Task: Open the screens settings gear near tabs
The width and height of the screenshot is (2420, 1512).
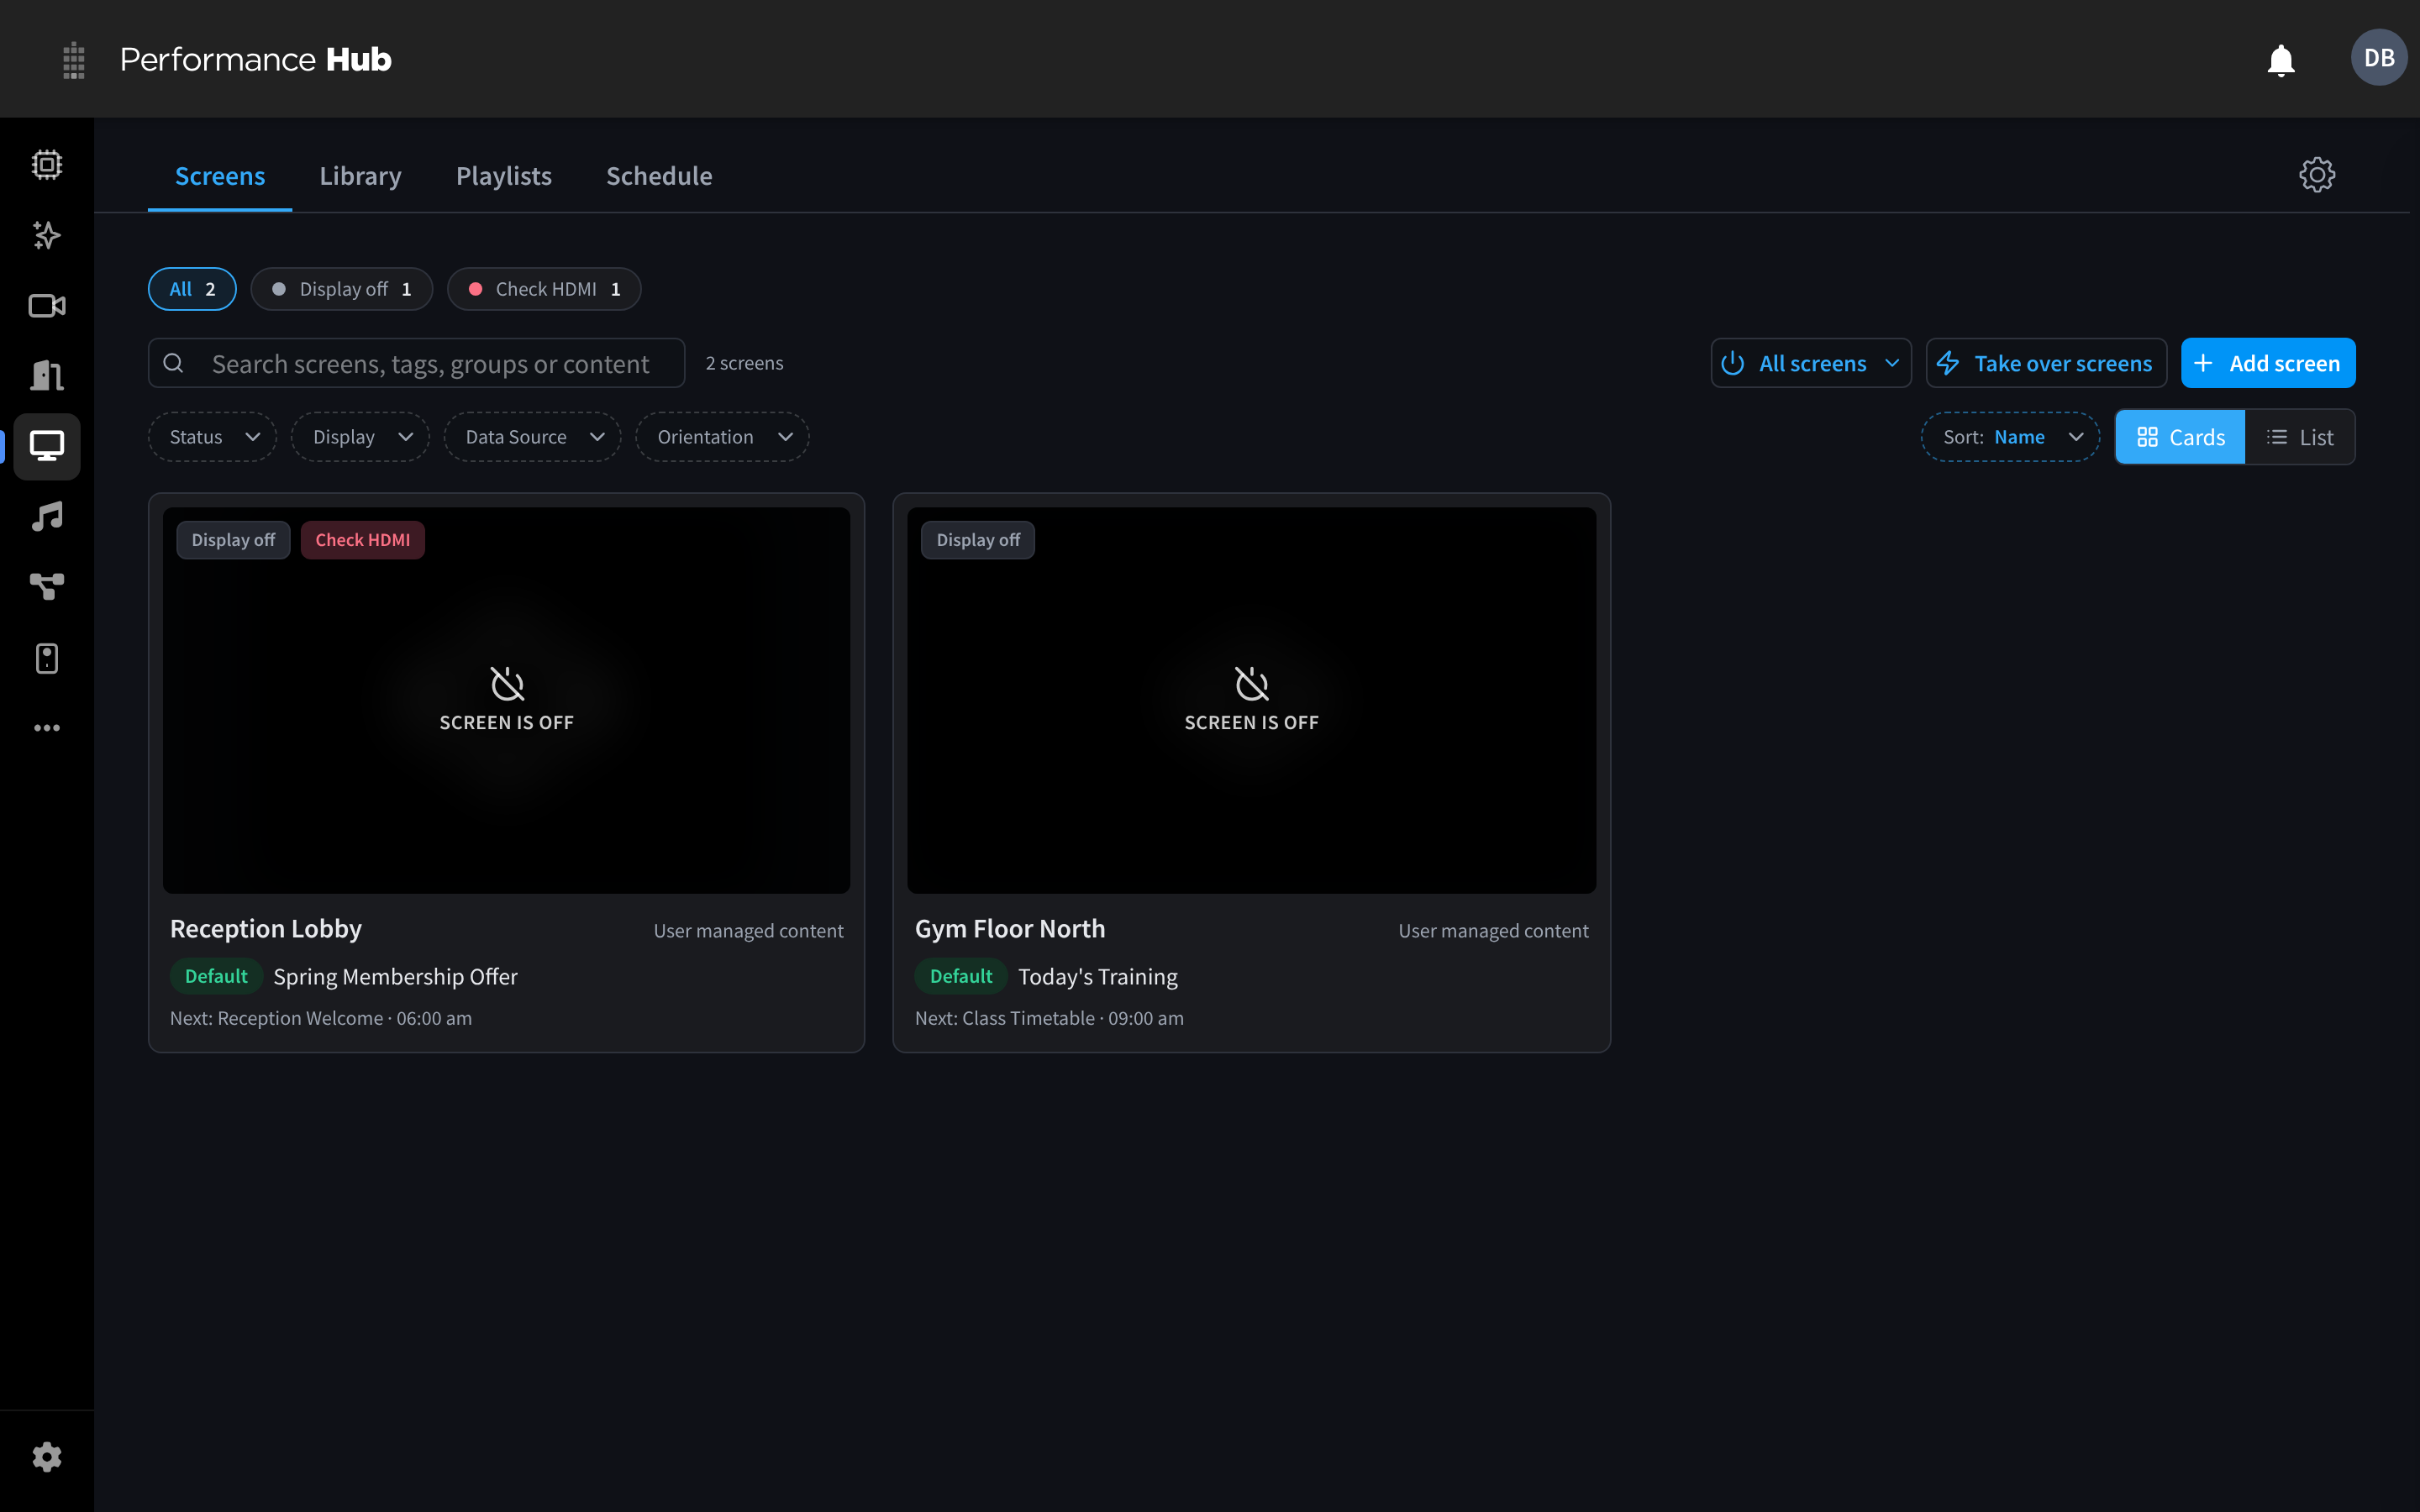Action: 2316,175
